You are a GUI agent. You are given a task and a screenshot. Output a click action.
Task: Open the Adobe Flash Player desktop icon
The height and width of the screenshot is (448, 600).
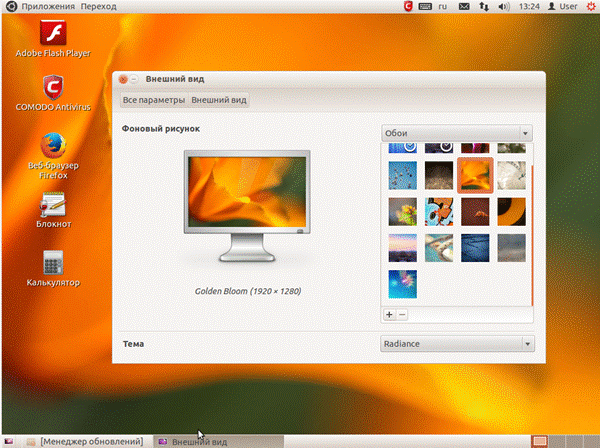click(53, 38)
